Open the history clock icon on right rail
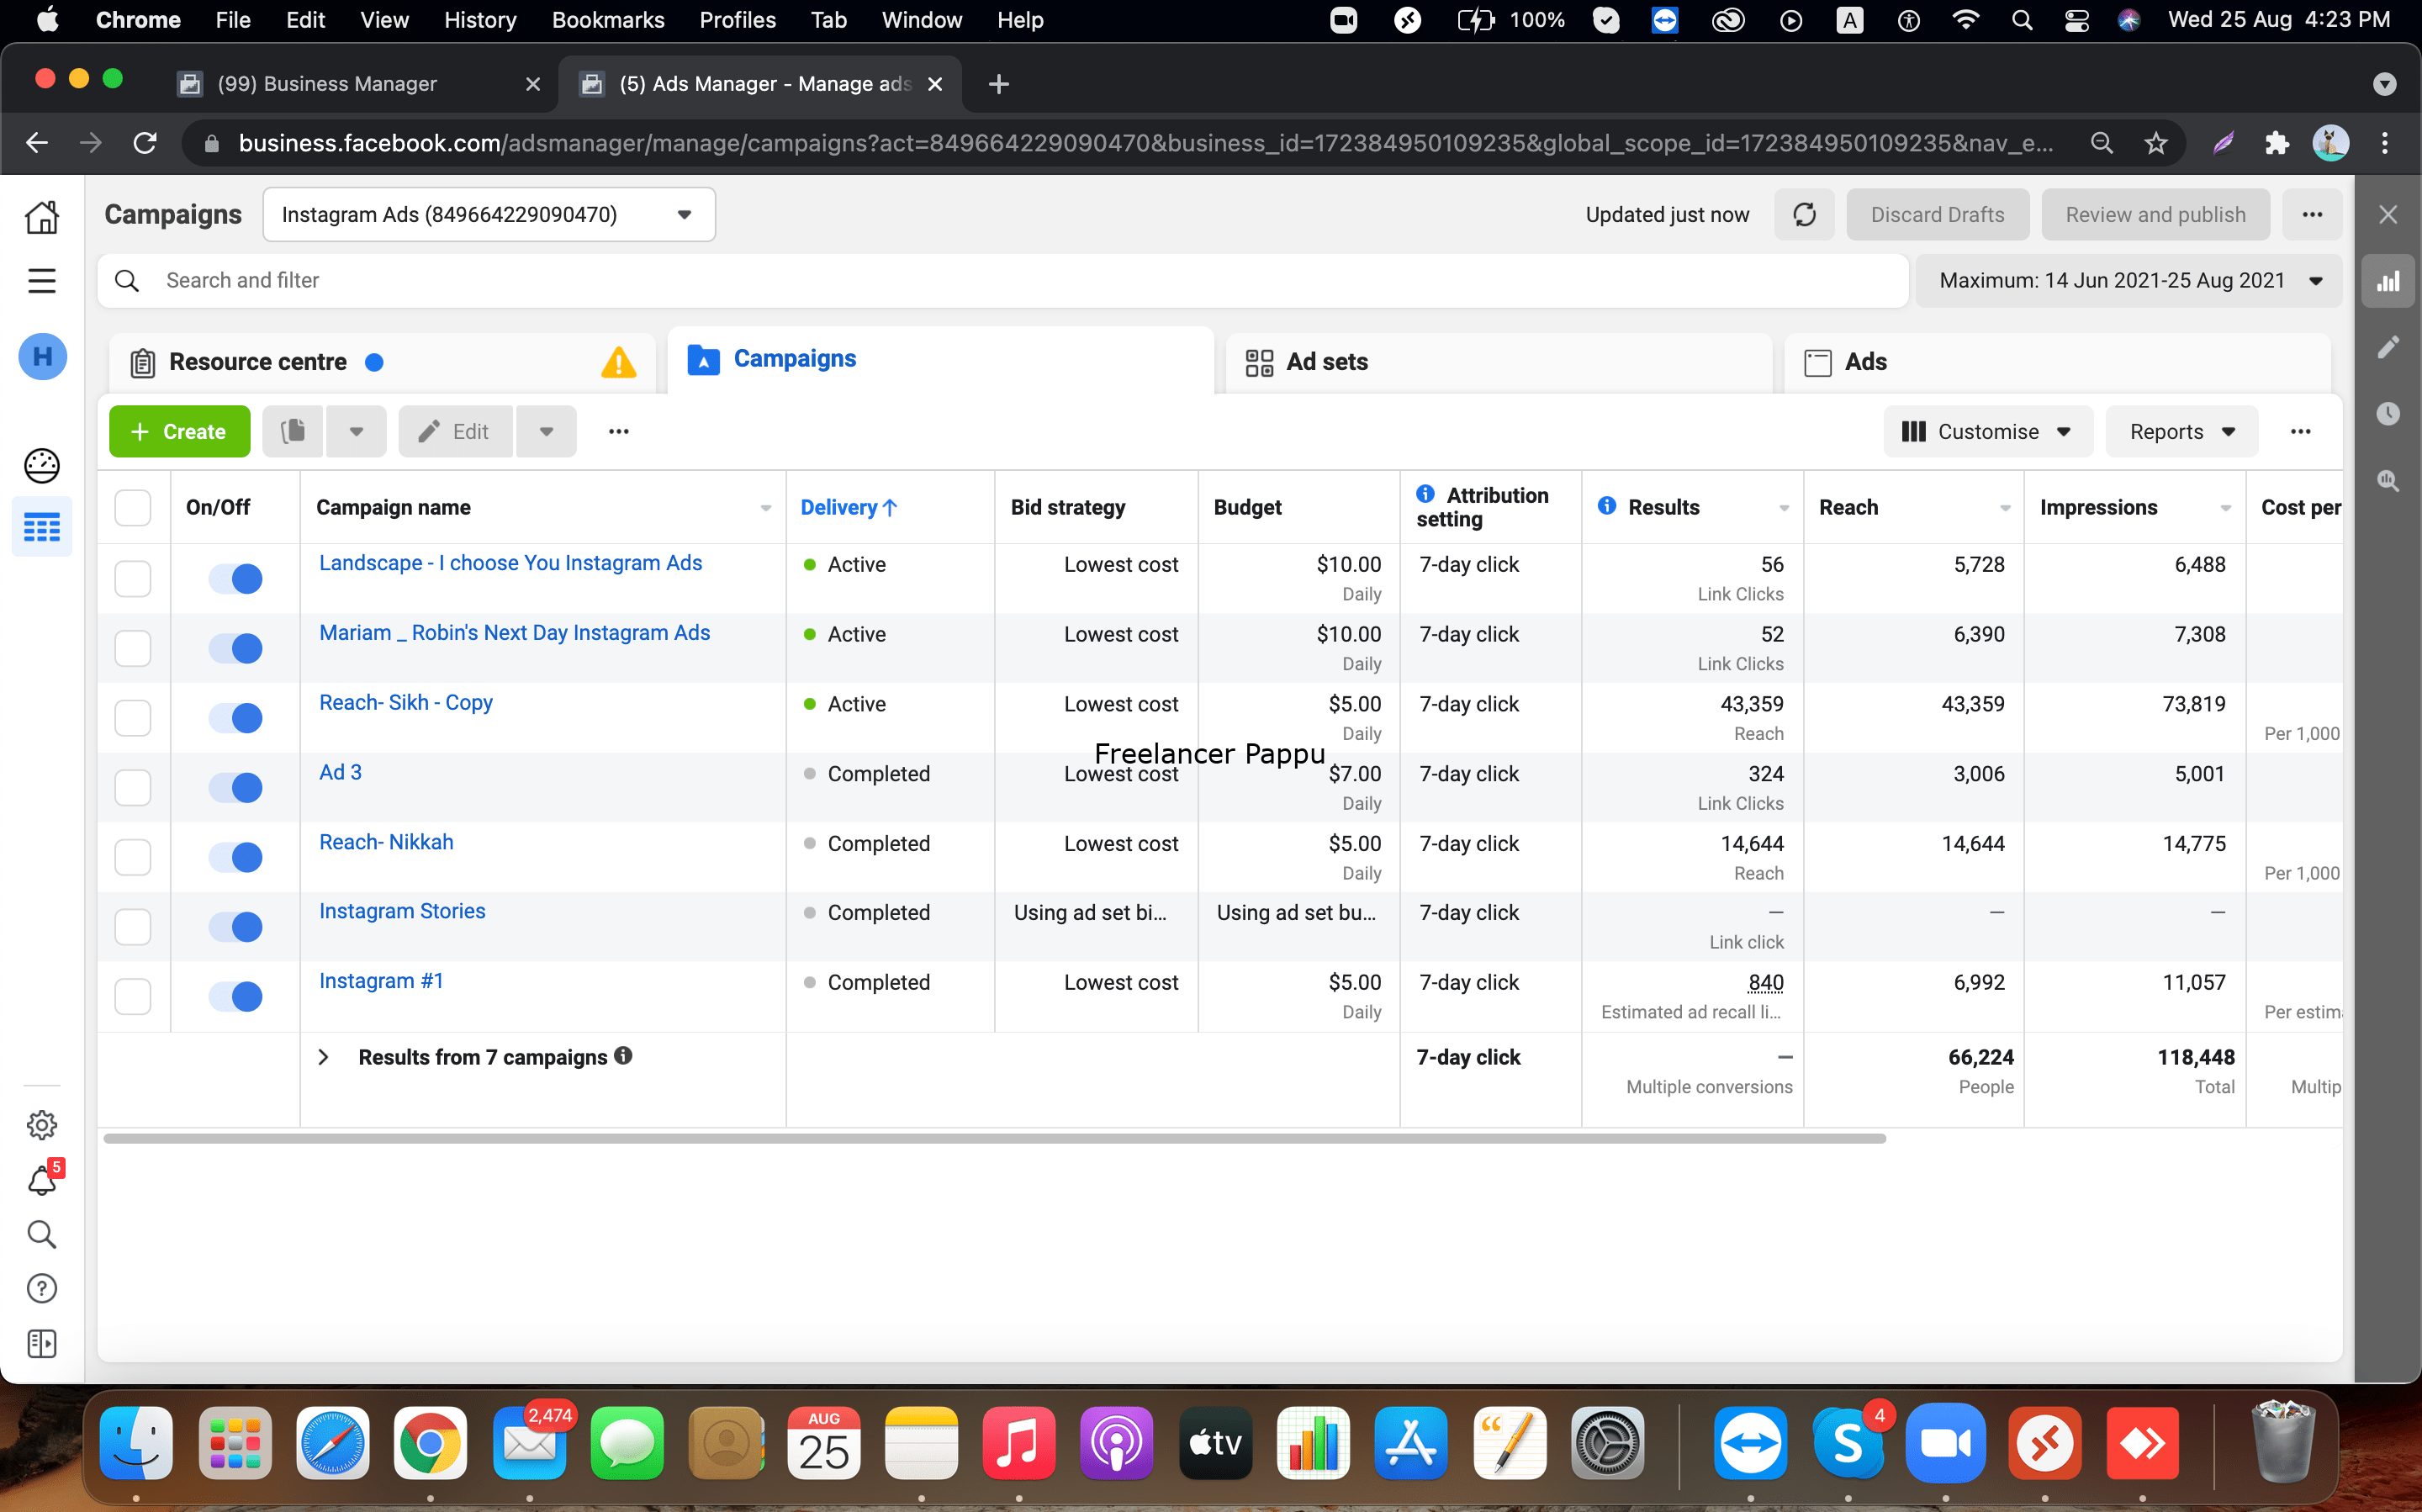Screen dimensions: 2422x1512 [2388, 413]
